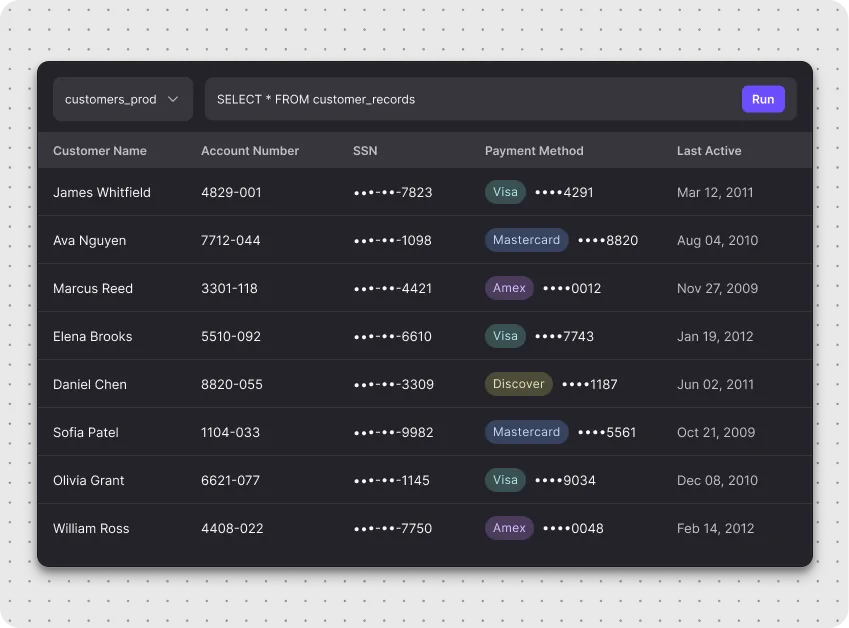
Task: Click account number 4408-022
Action: (x=232, y=528)
